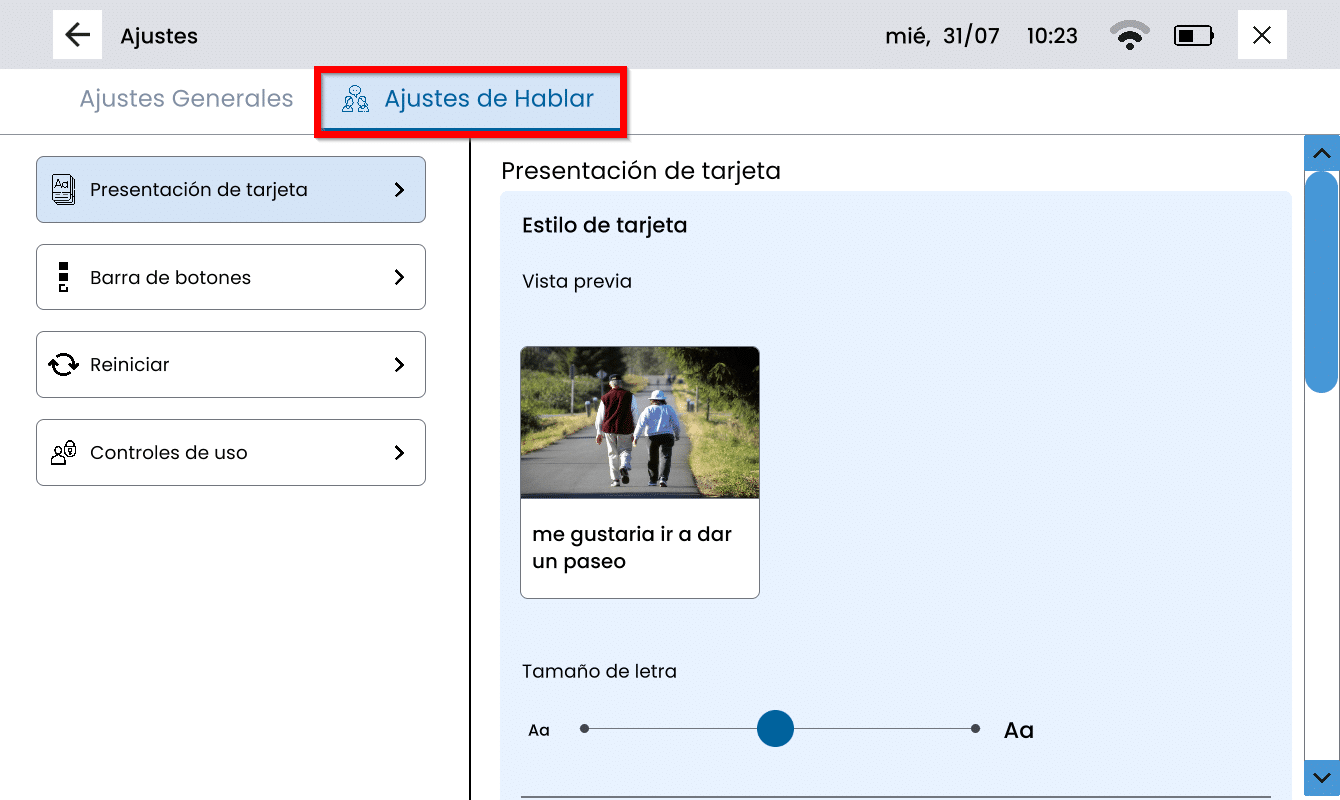1340x800 pixels.
Task: Select the Ajustes de Hablar tab
Action: [x=489, y=99]
